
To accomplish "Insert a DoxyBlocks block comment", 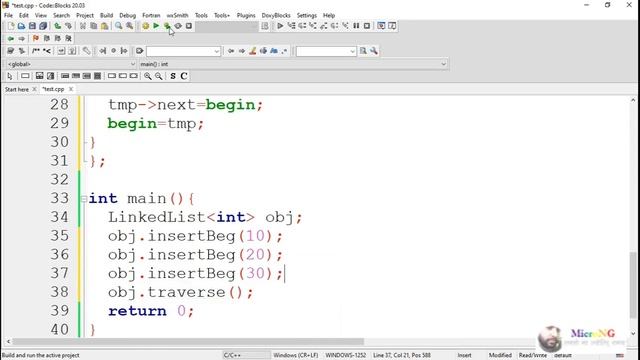I will [36, 51].
